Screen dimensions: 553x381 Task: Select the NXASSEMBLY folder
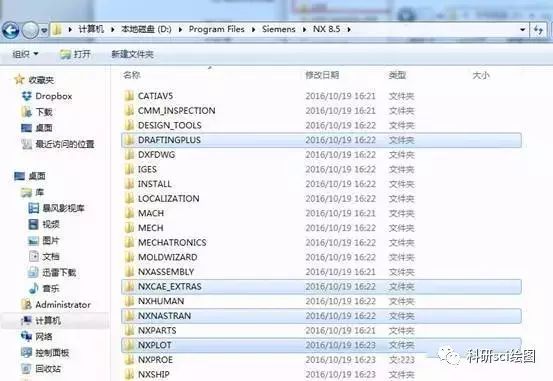(166, 272)
